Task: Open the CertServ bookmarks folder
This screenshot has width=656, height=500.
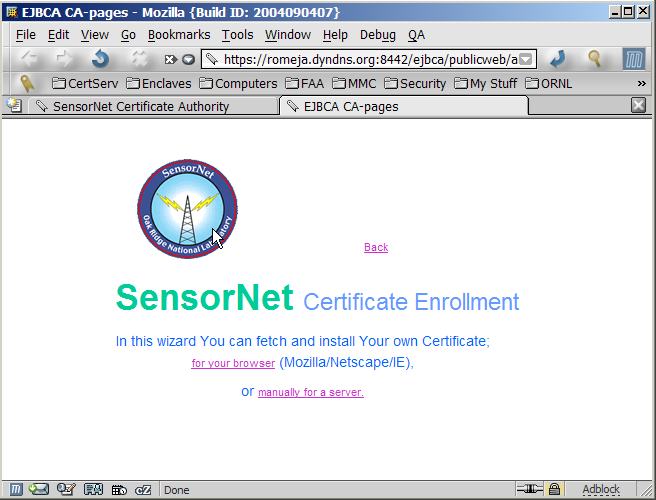Action: [x=85, y=84]
